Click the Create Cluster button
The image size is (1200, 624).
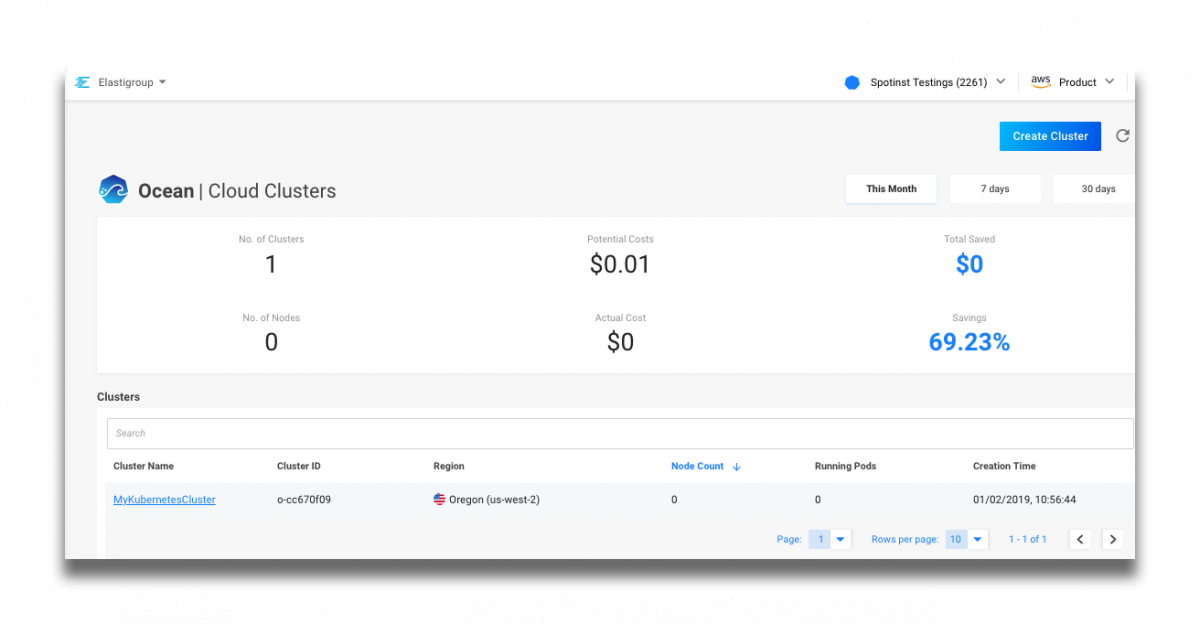coord(1050,136)
